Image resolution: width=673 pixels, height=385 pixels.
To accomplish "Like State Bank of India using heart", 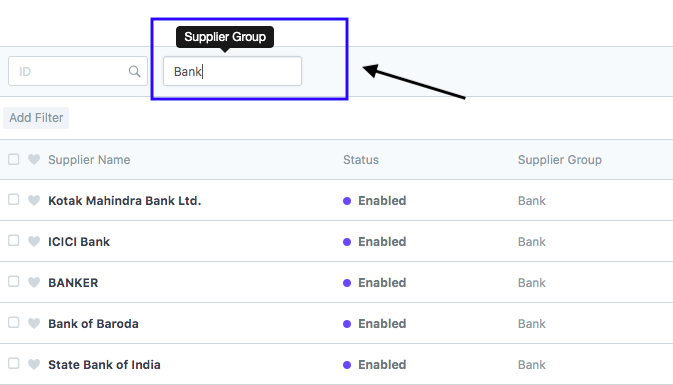I will pos(34,364).
